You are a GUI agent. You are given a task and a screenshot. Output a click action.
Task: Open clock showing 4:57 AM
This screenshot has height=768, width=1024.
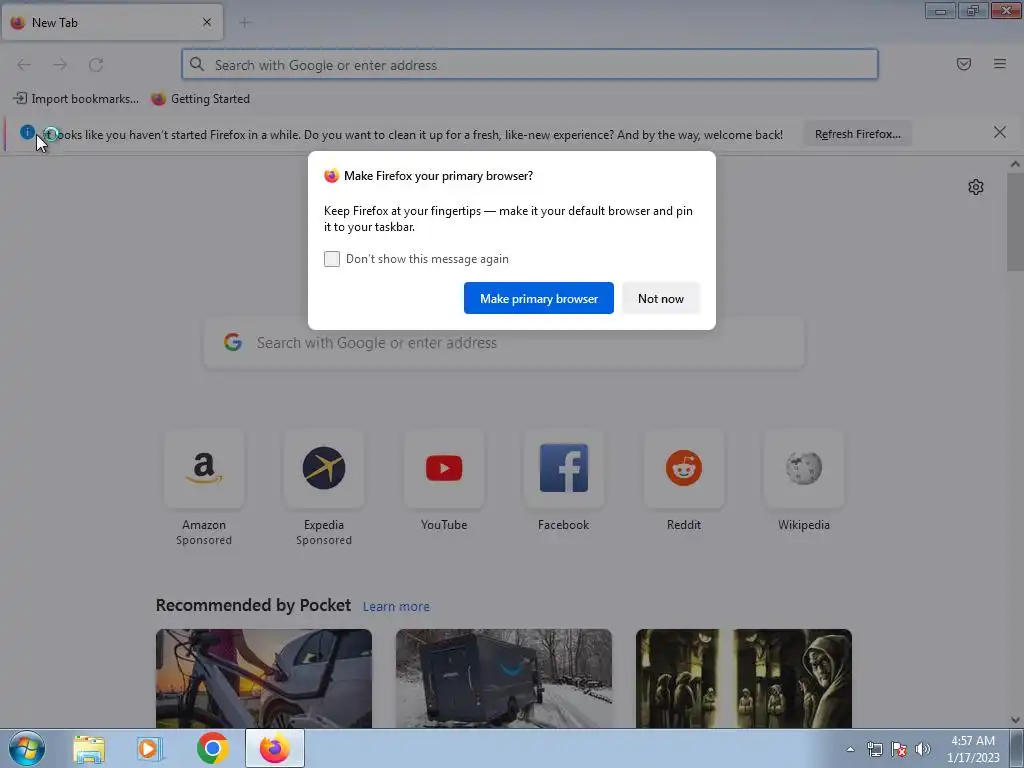(973, 749)
